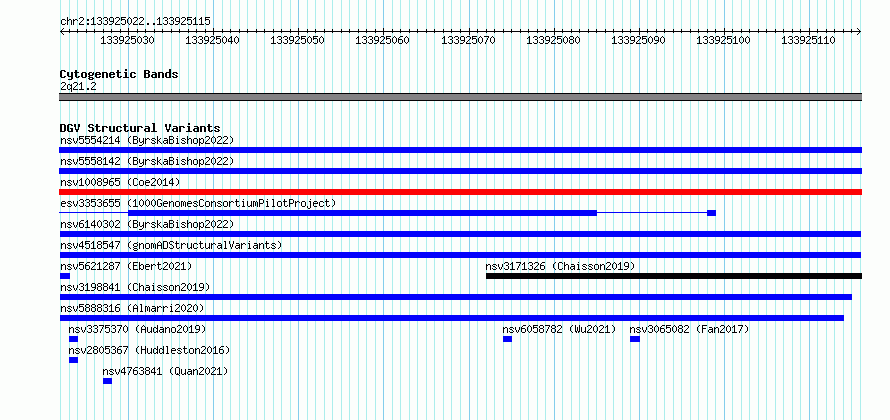Image resolution: width=890 pixels, height=420 pixels.
Task: Click the small nsv5621287 blue block
Action: tap(65, 276)
